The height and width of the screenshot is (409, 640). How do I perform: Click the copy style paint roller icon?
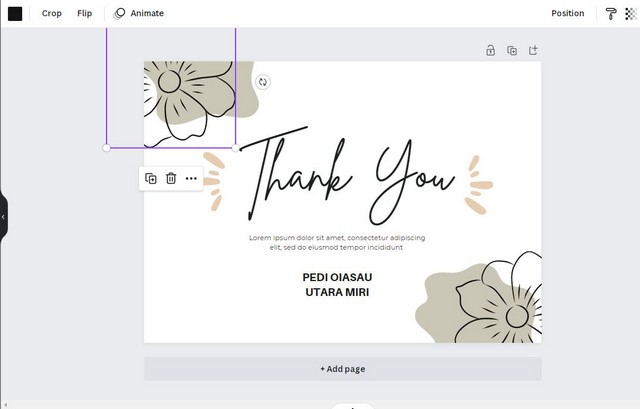(x=611, y=13)
